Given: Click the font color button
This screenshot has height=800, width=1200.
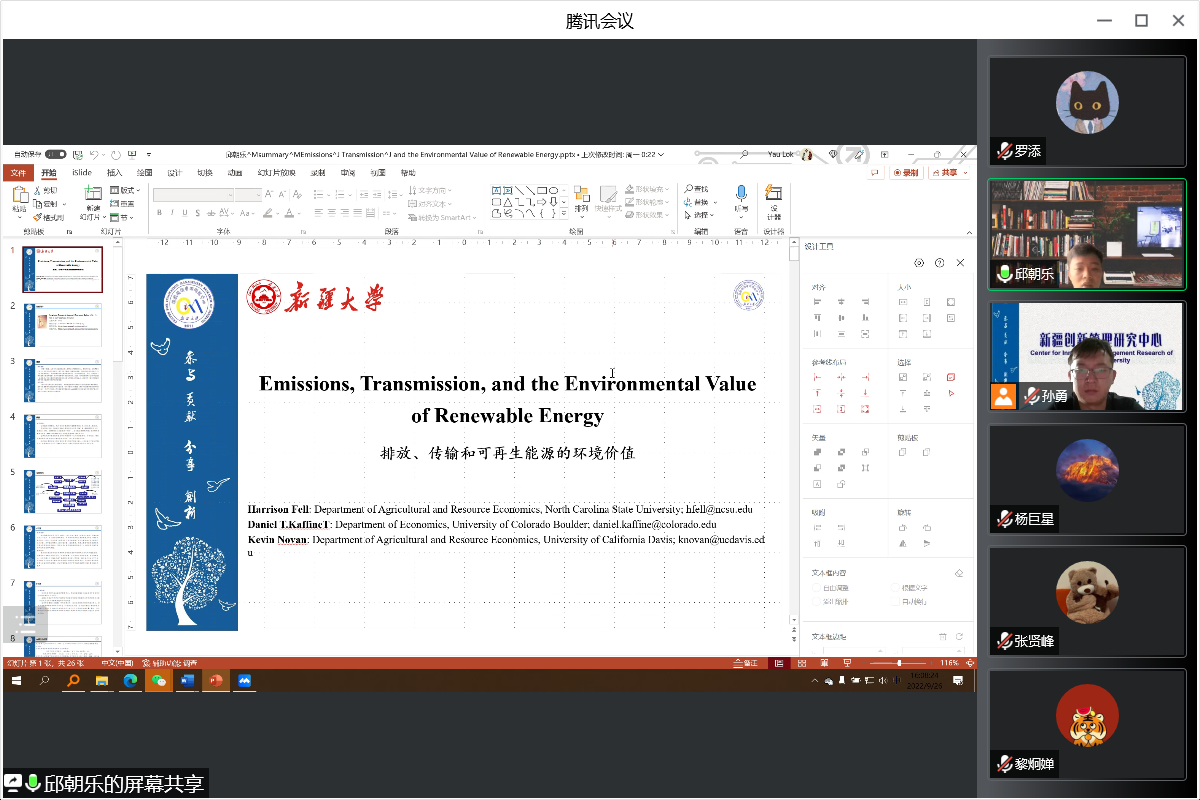Looking at the screenshot, I should coord(290,212).
